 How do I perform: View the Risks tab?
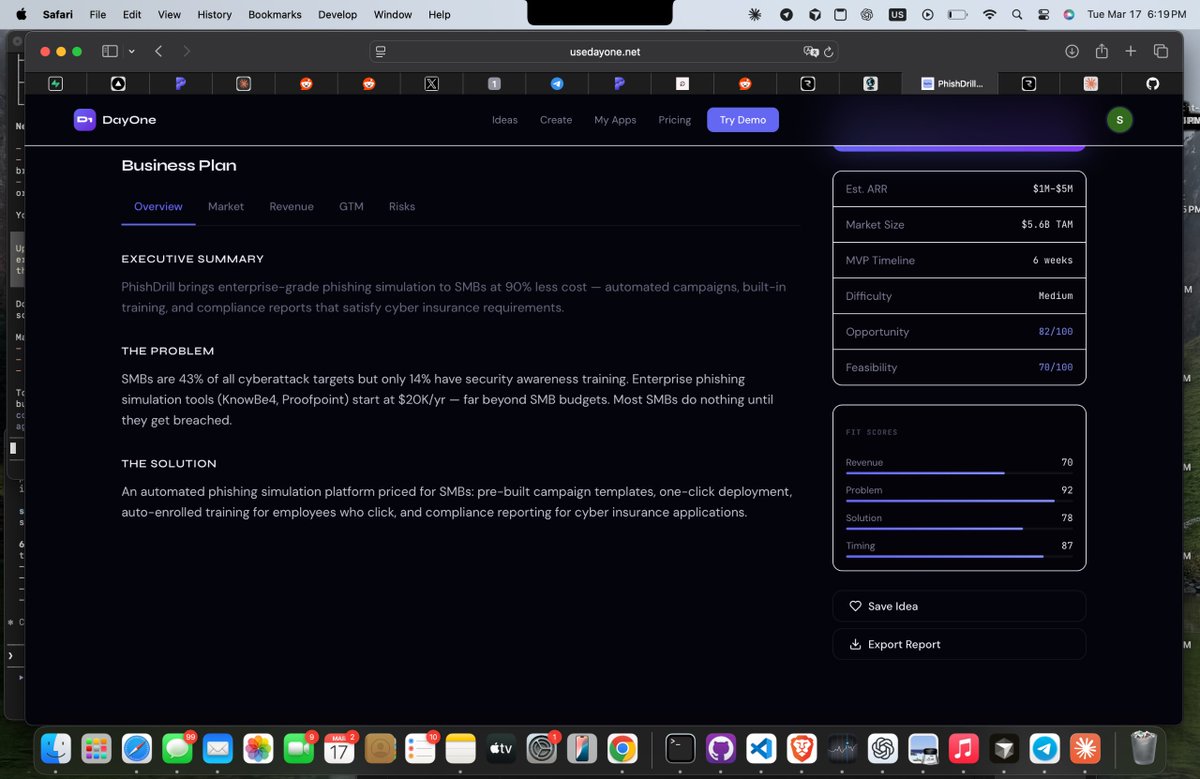[402, 206]
